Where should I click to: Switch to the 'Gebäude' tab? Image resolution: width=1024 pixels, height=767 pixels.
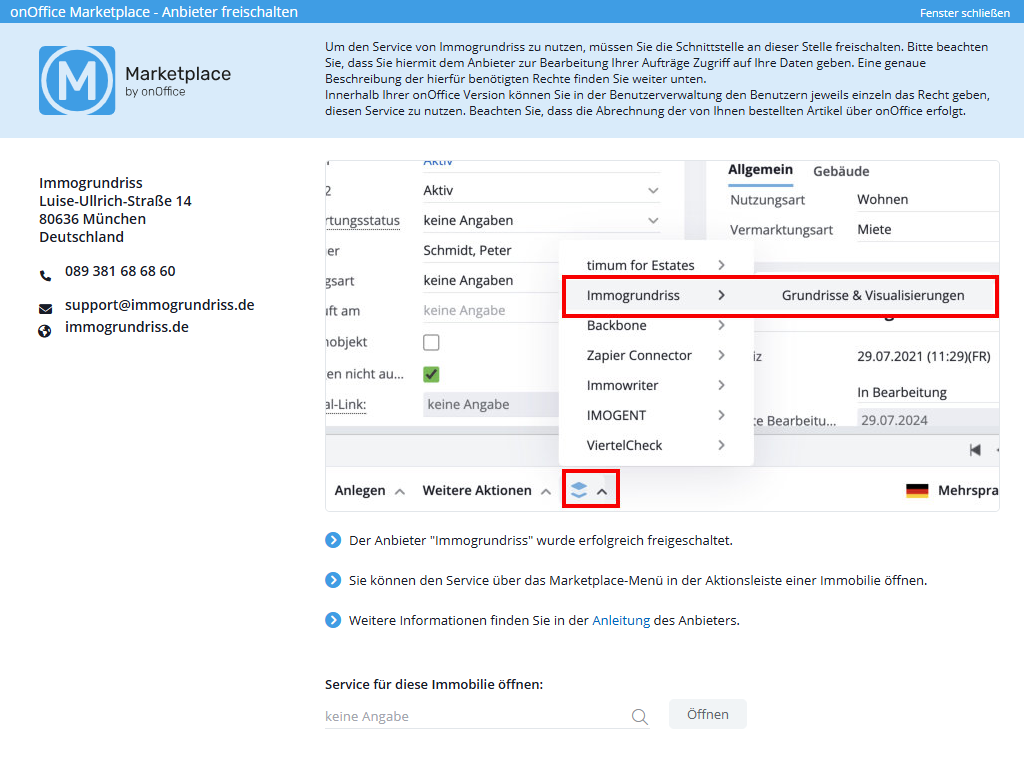point(841,171)
